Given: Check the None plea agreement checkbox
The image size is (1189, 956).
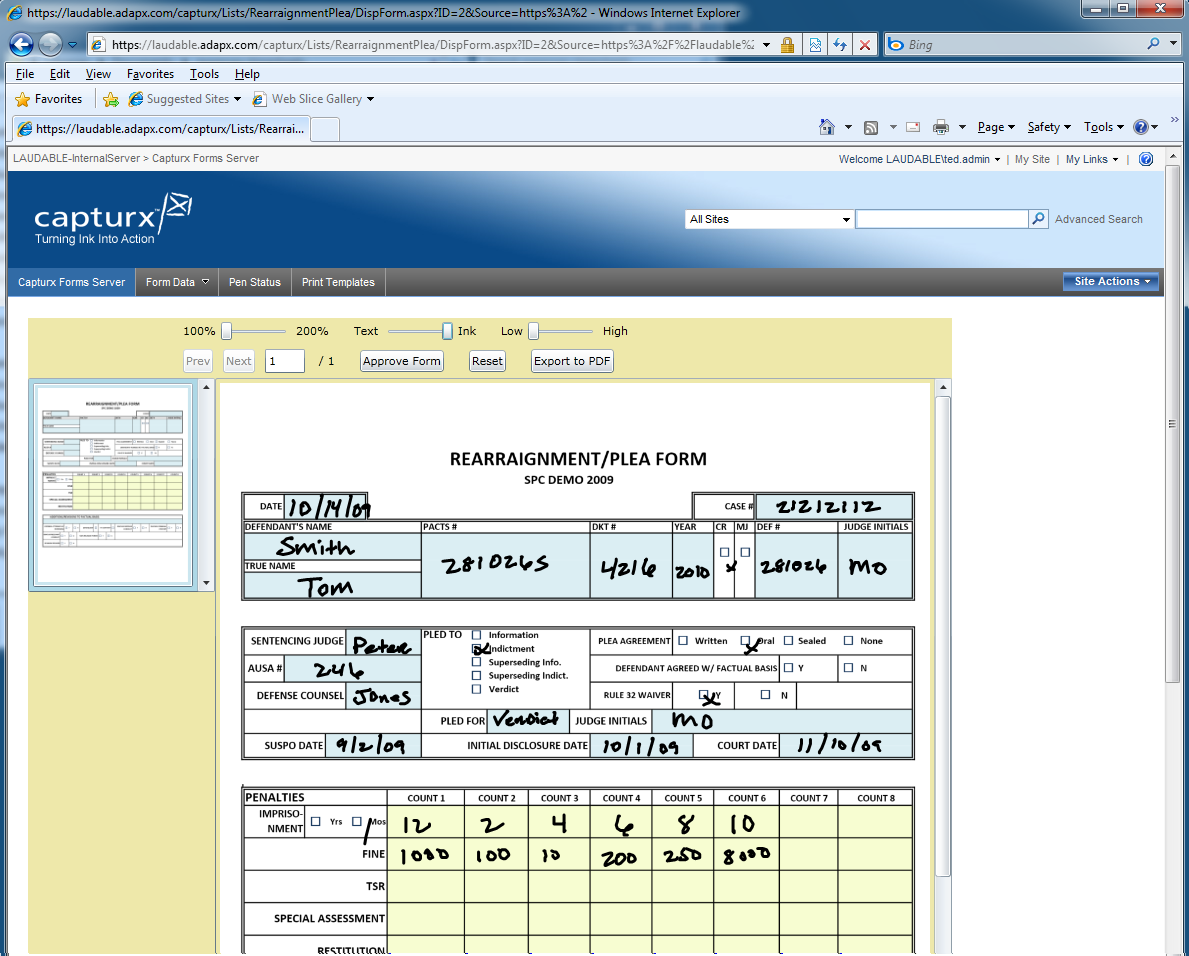Looking at the screenshot, I should 849,641.
